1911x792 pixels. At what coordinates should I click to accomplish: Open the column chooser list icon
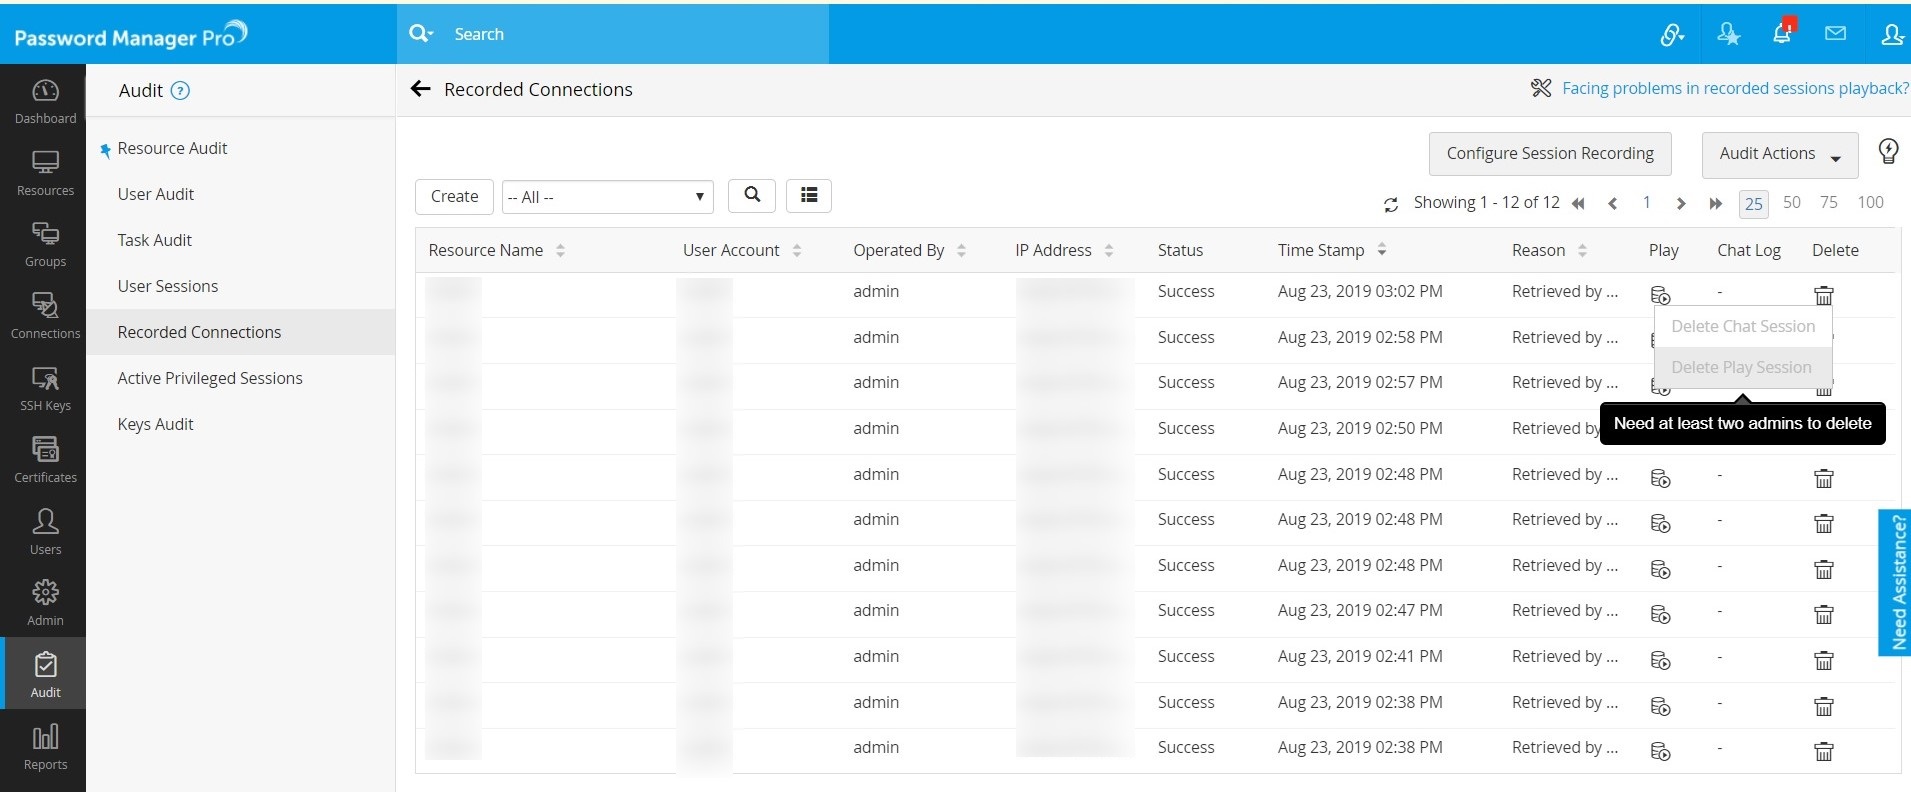pos(809,196)
